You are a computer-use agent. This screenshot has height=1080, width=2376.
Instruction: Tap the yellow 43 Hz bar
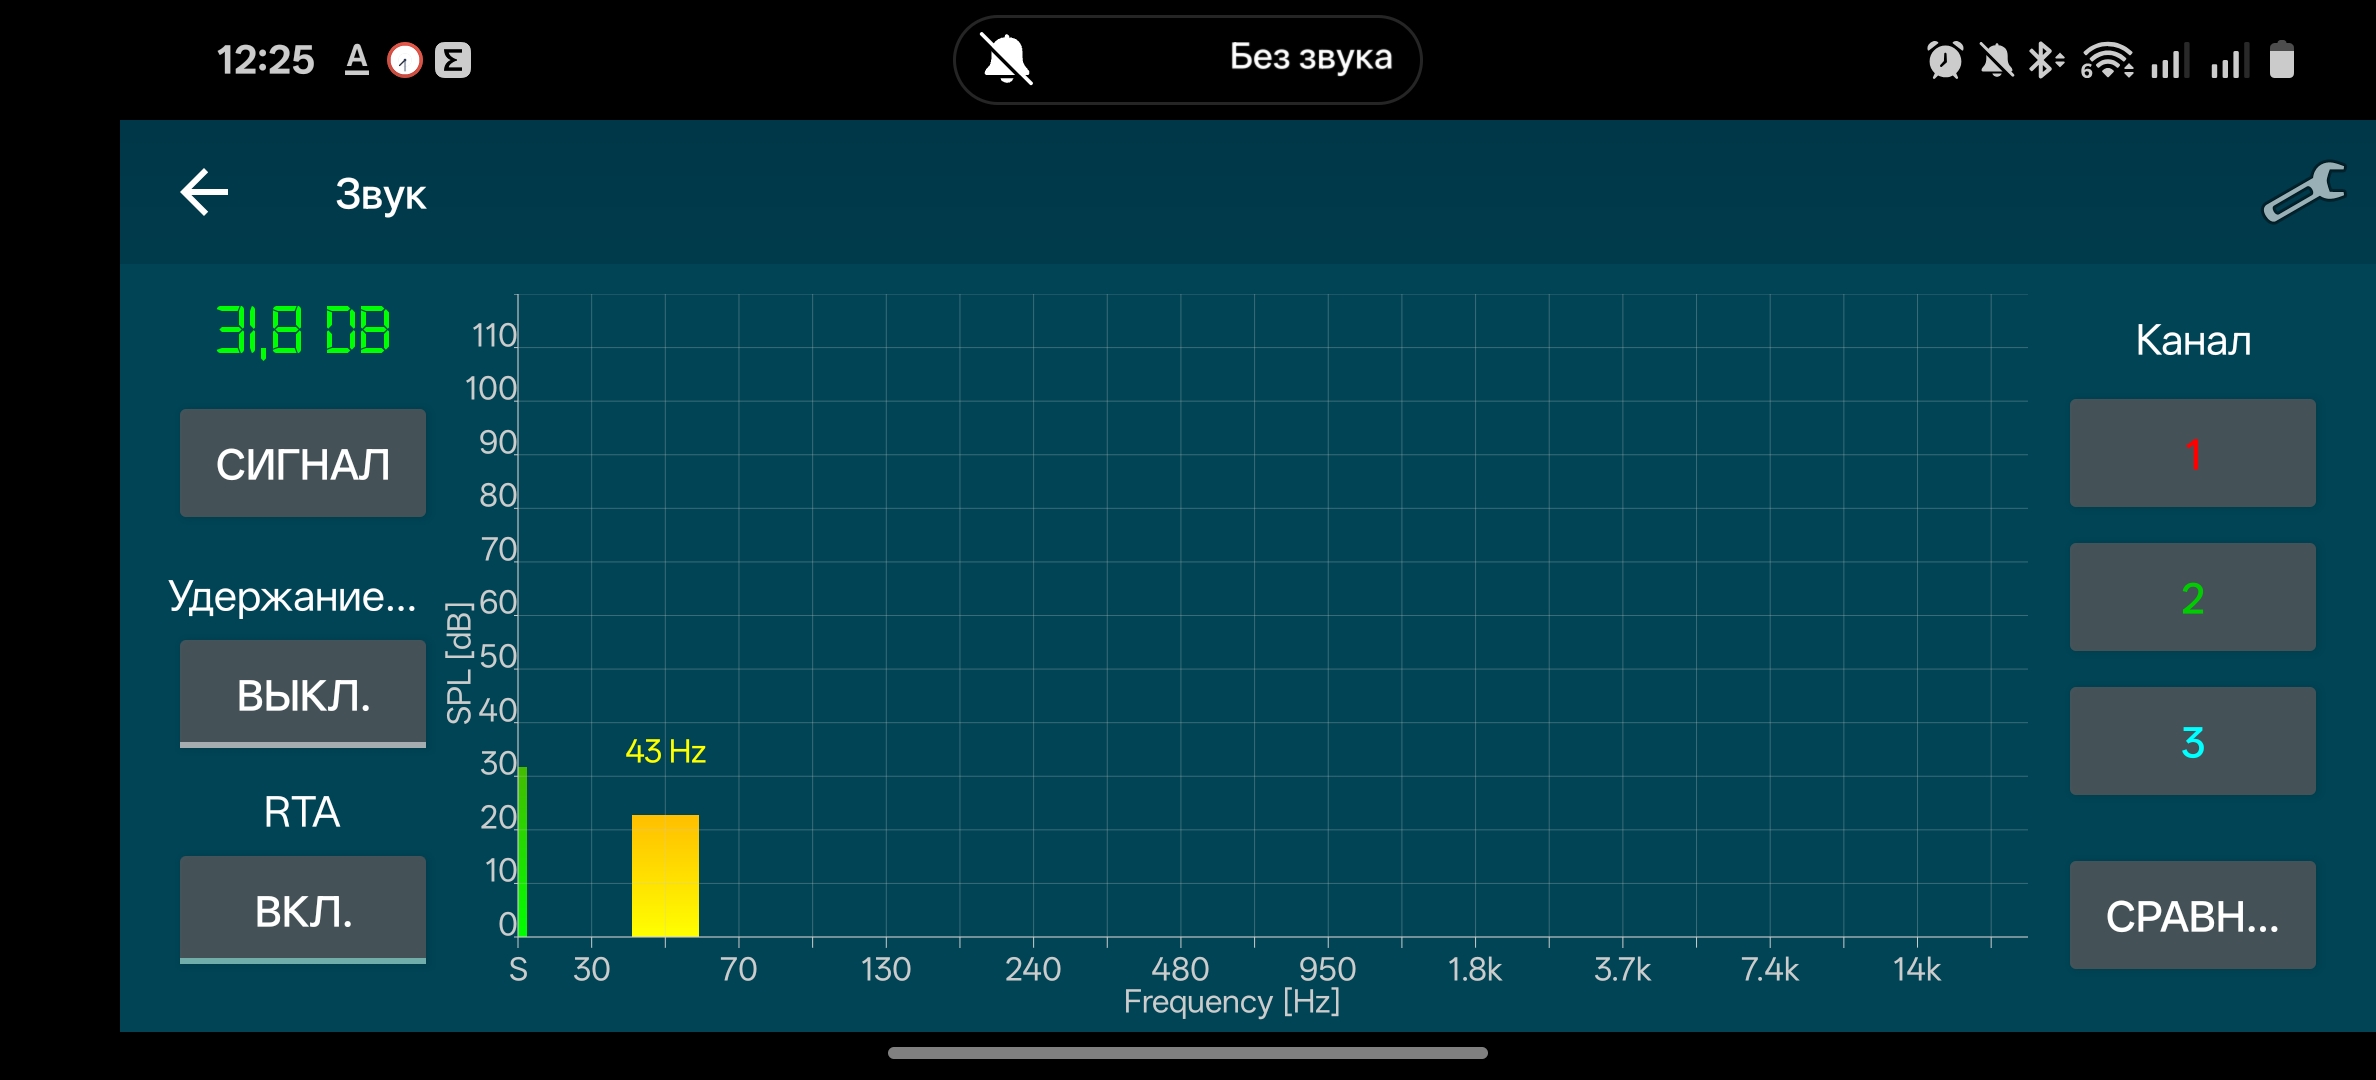coord(665,876)
